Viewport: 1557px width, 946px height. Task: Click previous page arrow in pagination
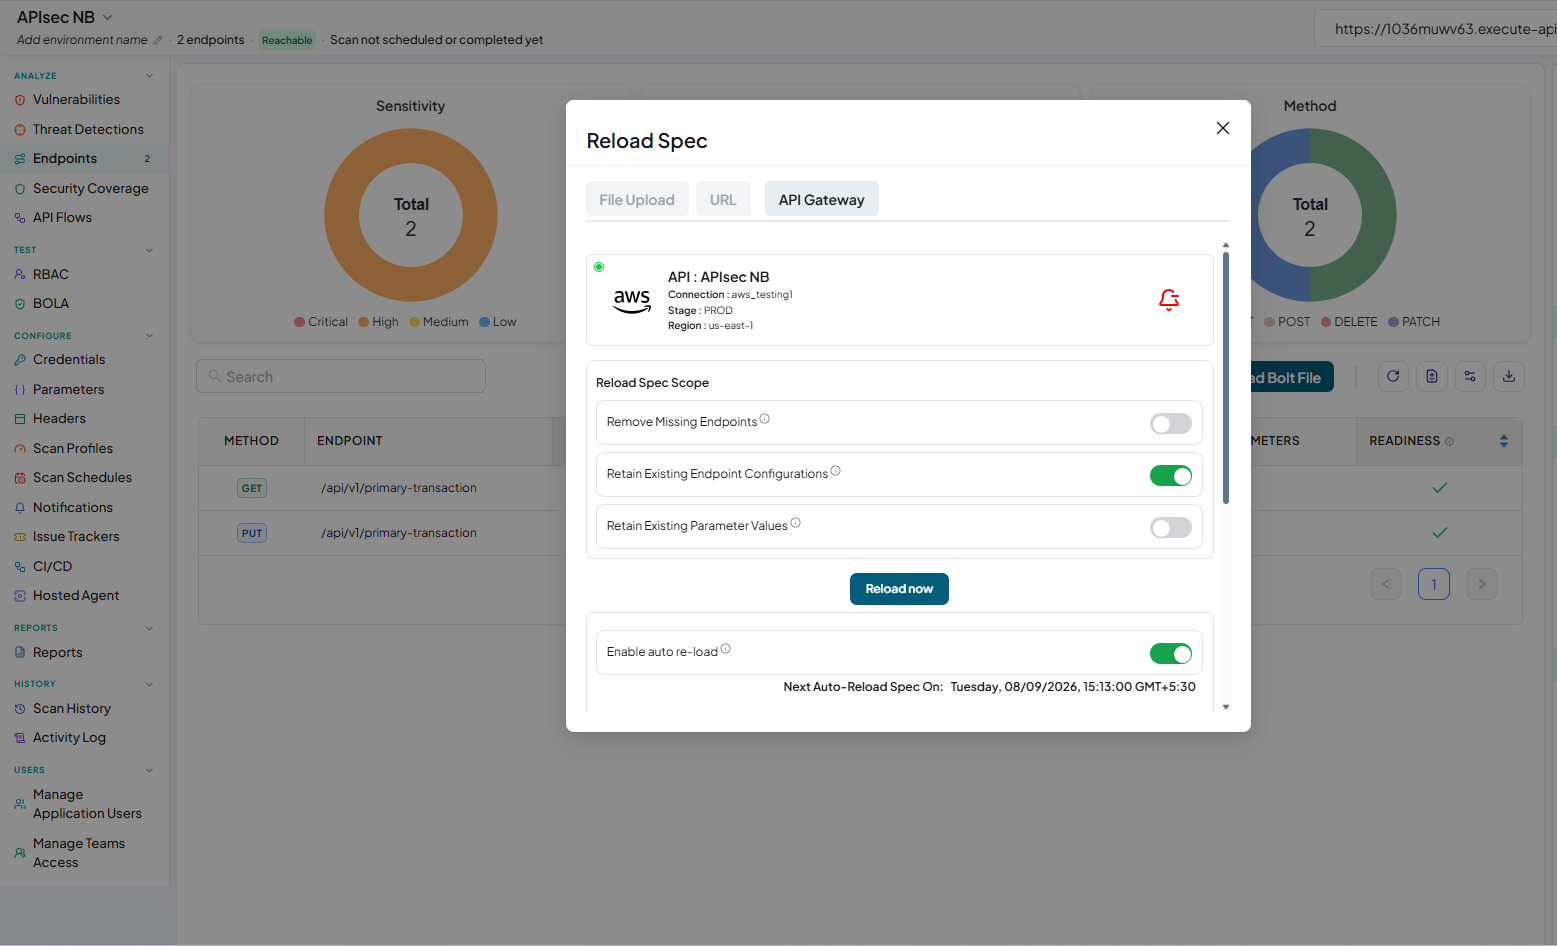click(1386, 584)
